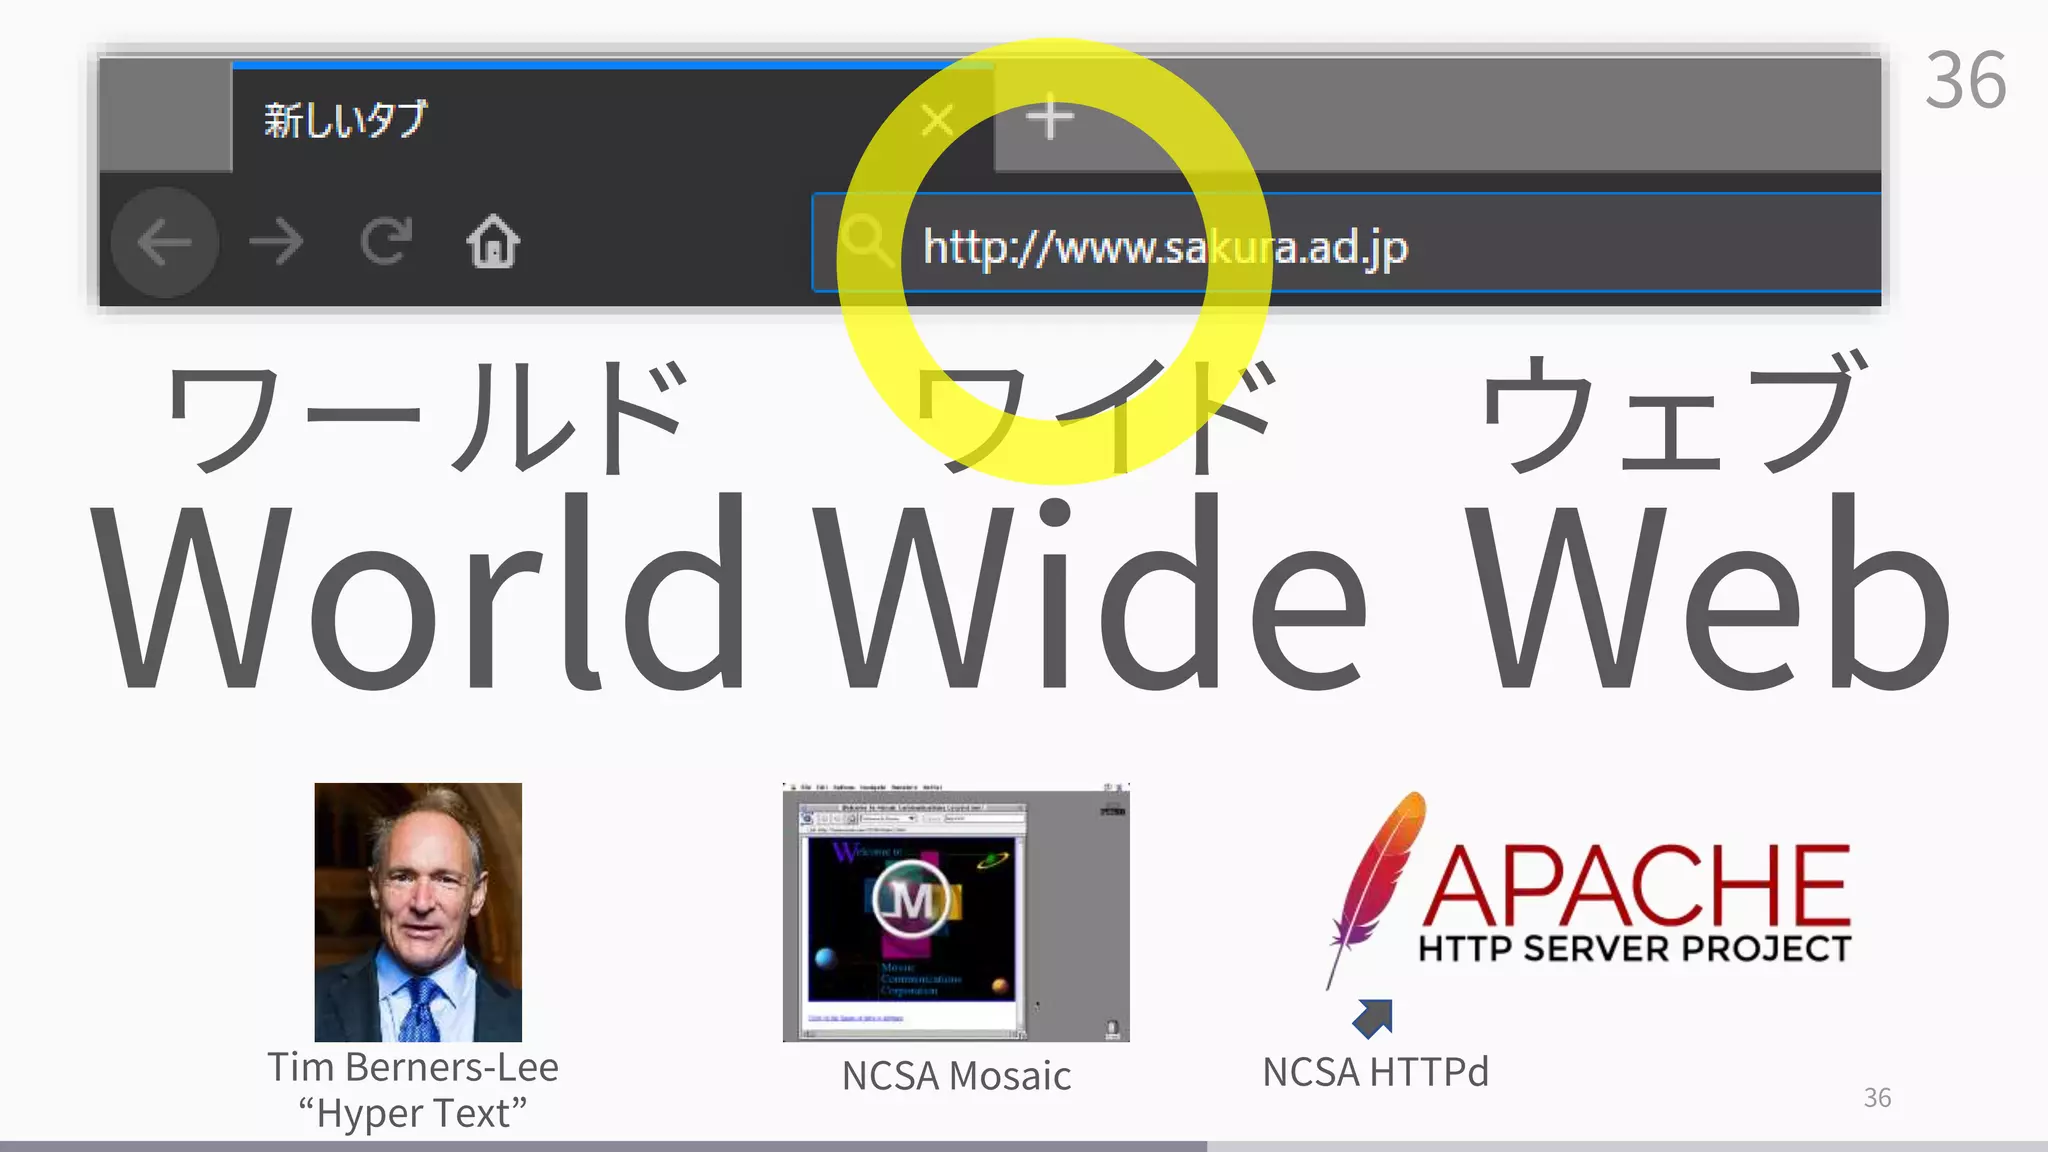Image resolution: width=2048 pixels, height=1152 pixels.
Task: Click the large Wide heading word
Action: (1090, 593)
